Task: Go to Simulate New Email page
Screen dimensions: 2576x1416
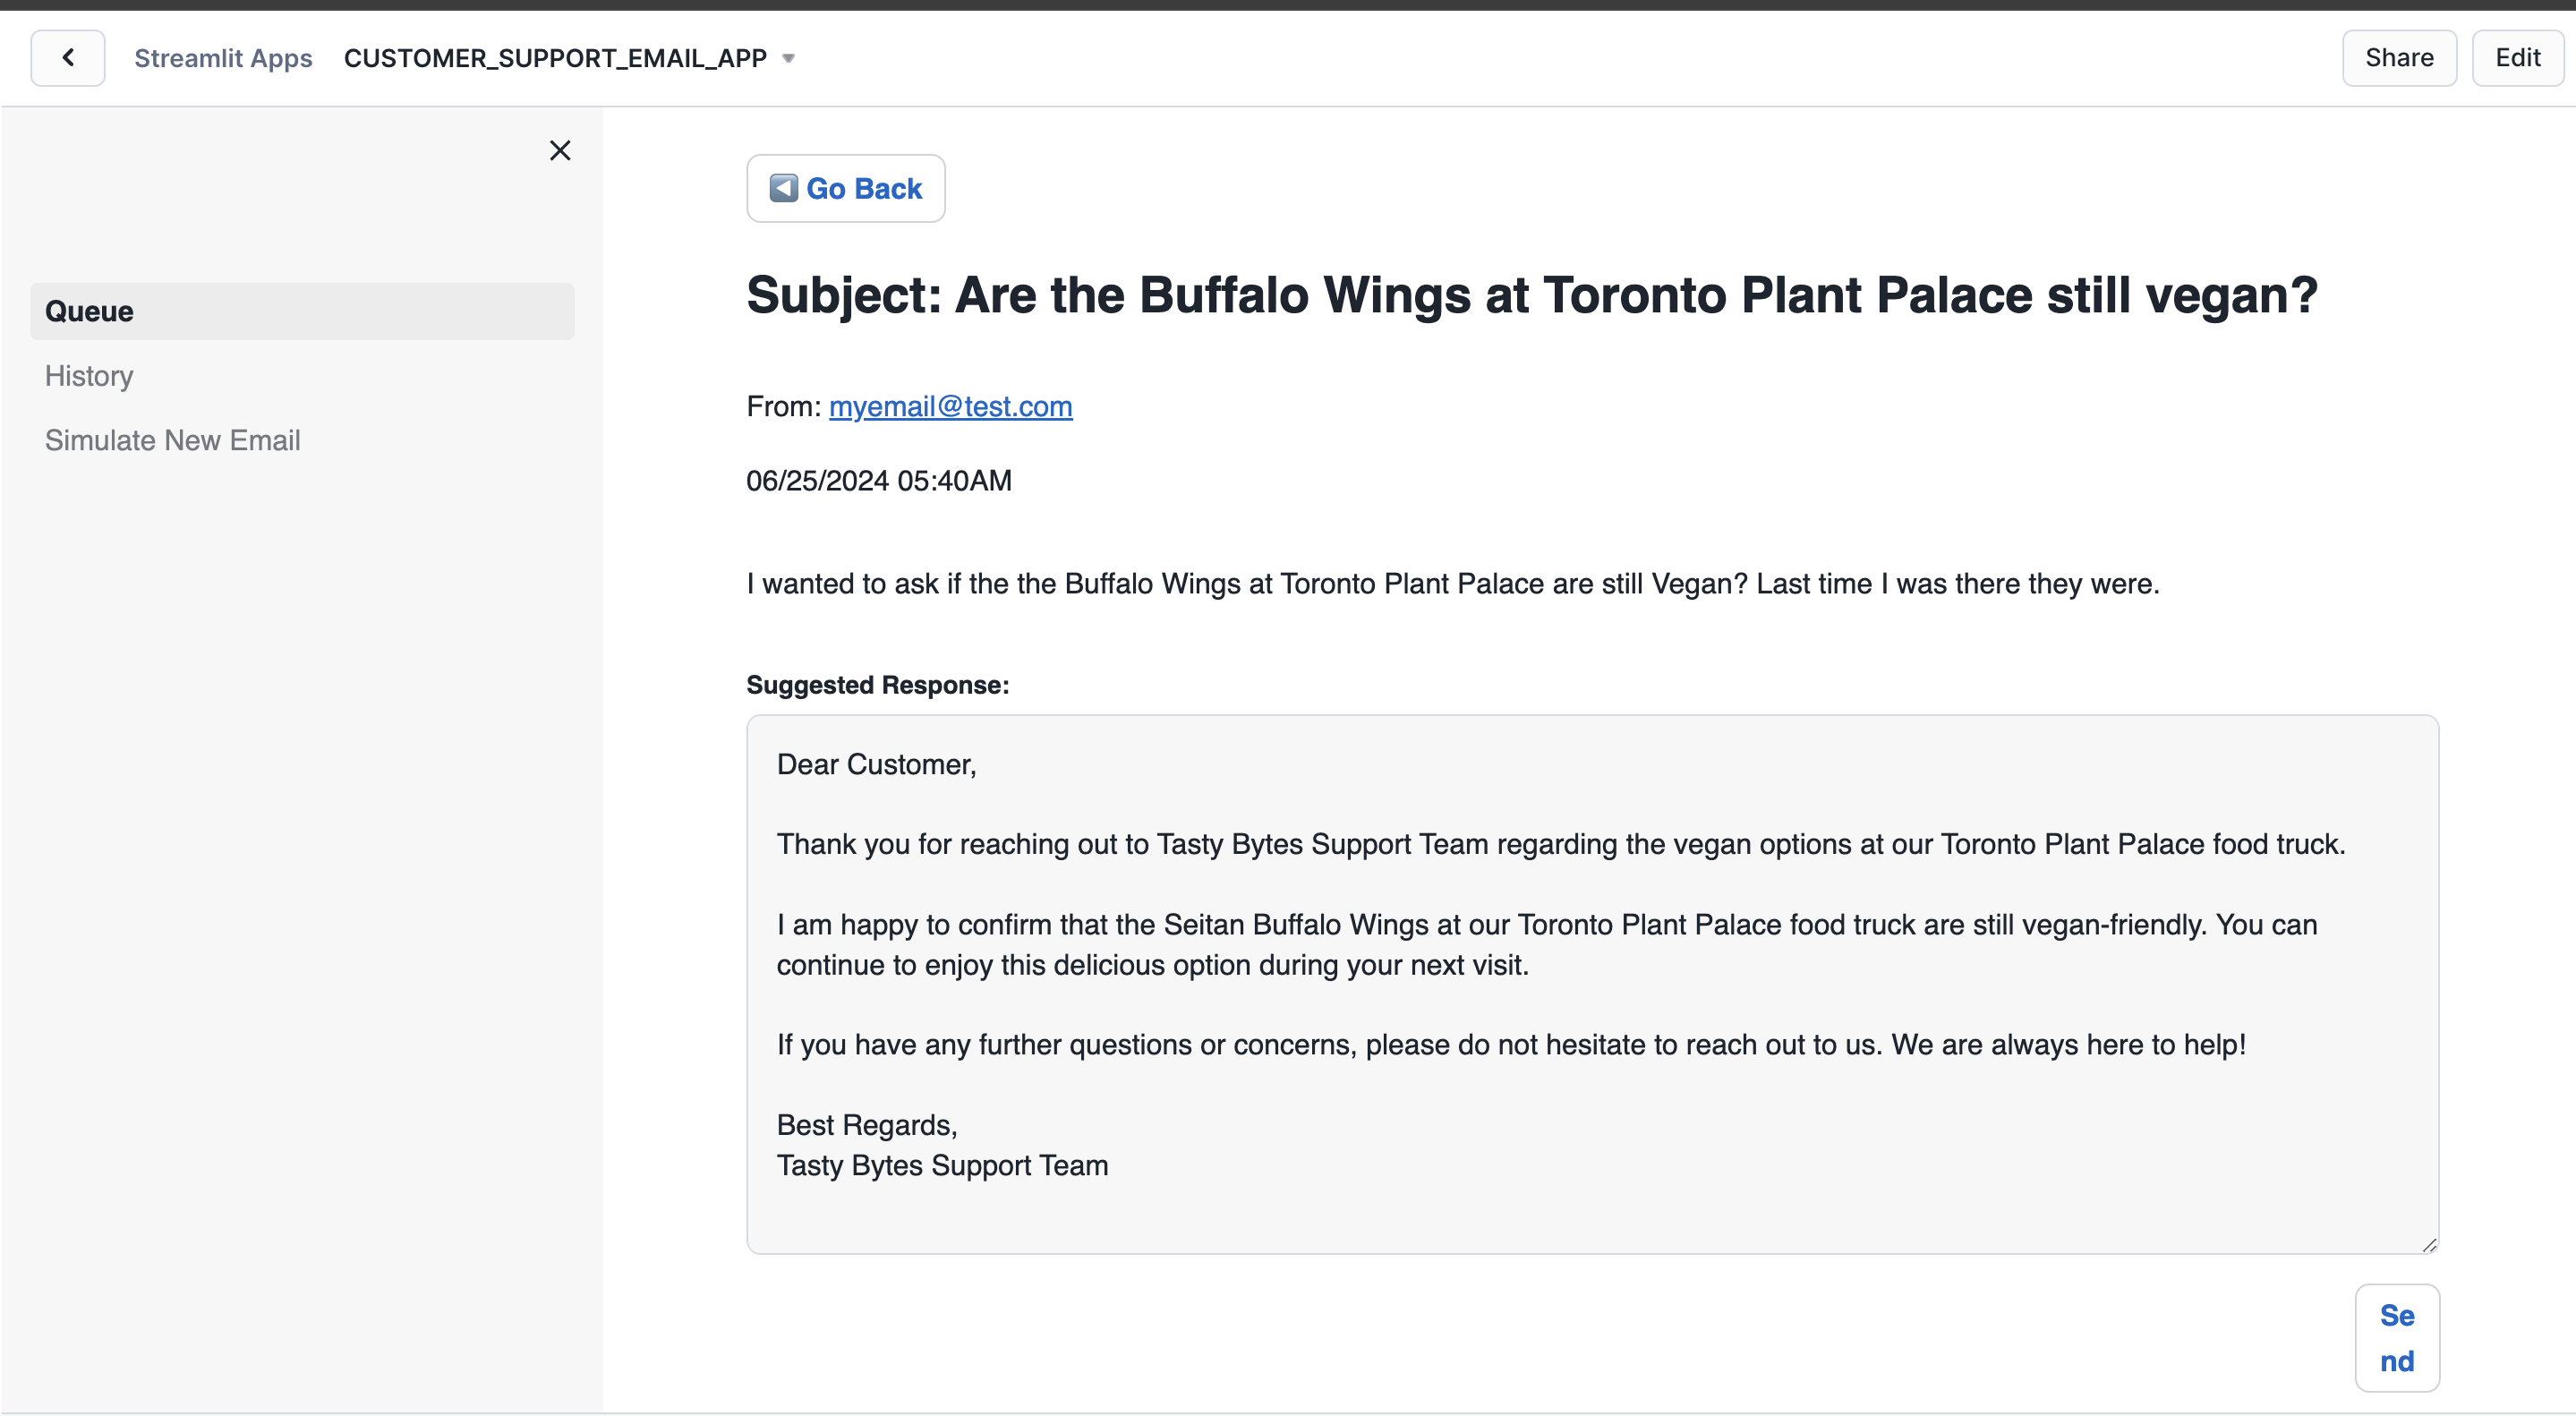Action: 172,440
